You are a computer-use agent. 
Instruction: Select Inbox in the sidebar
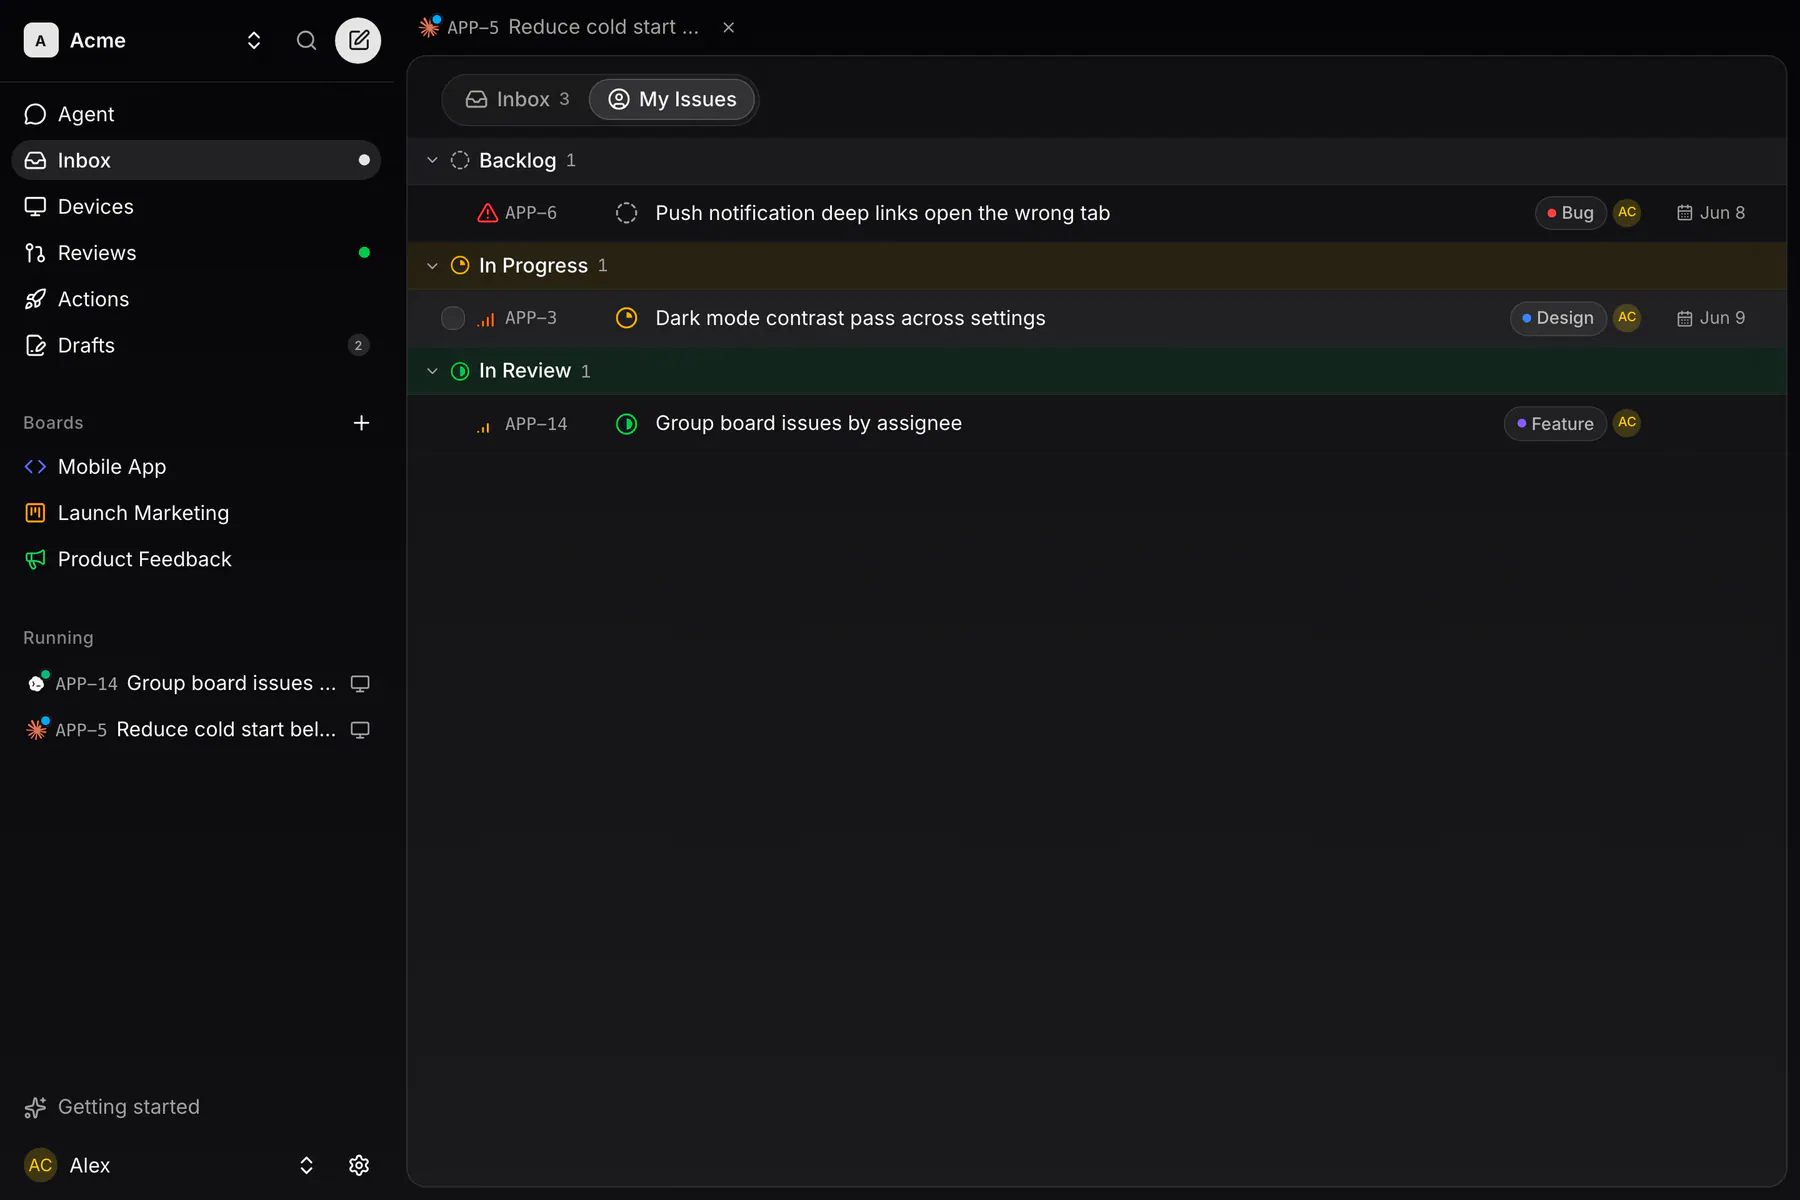[x=196, y=160]
